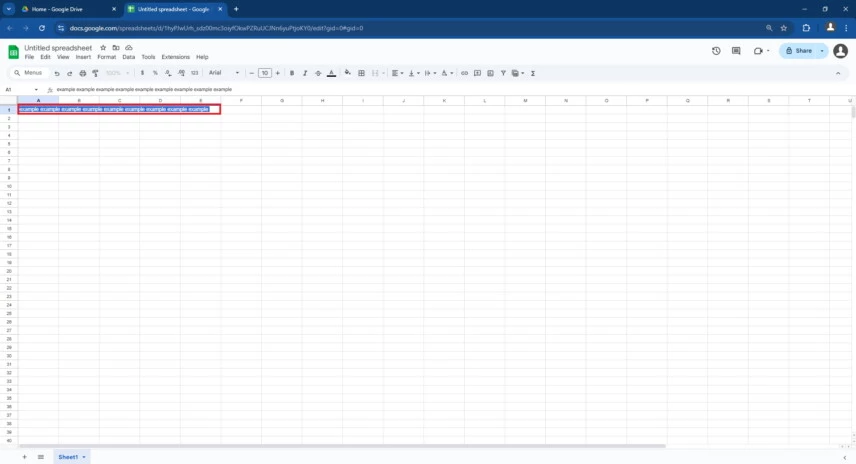Click the merge cells icon
The image size is (856, 464).
tap(375, 73)
